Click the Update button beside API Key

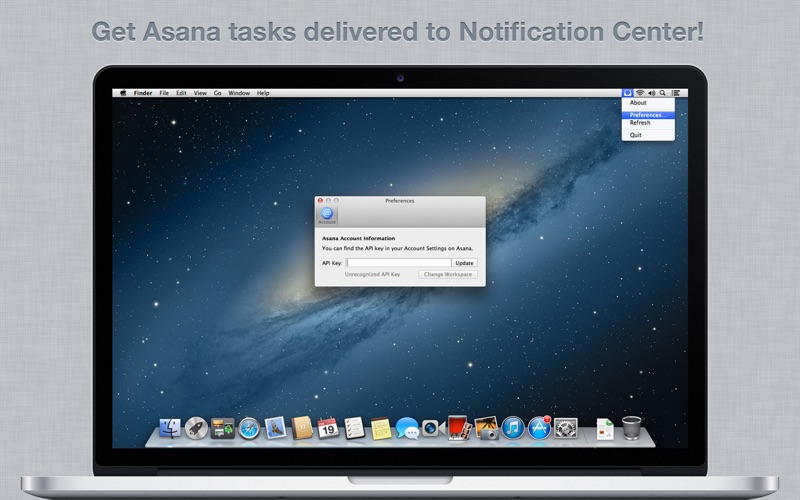[464, 263]
